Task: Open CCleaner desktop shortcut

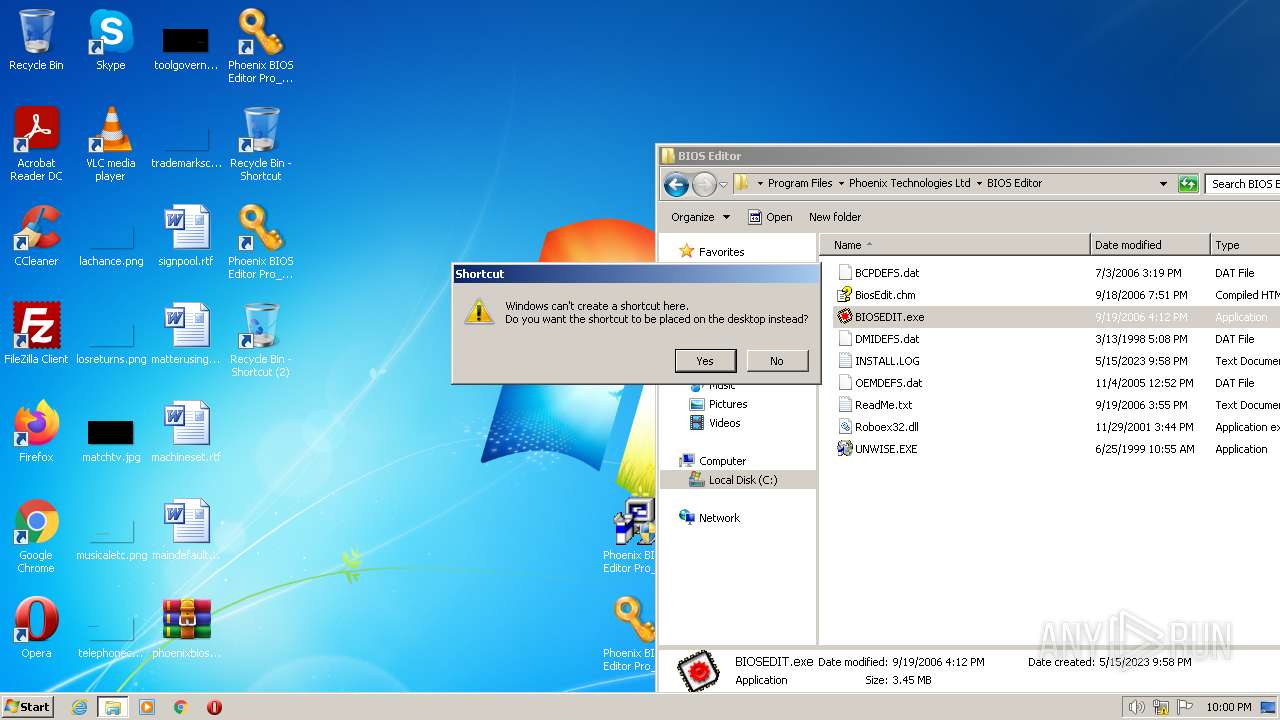Action: coord(36,236)
